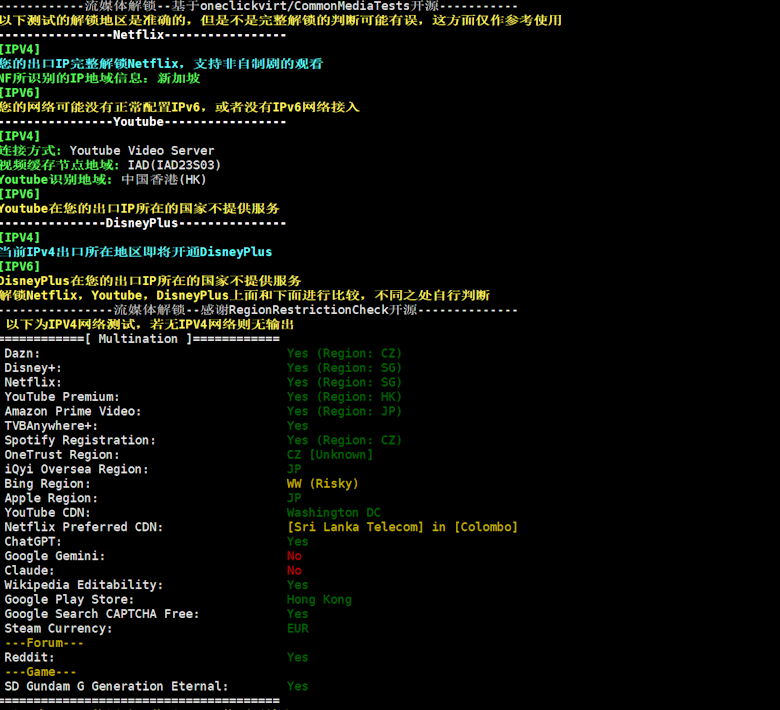
Task: Click the 'NF所识别的IP地域信息' line
Action: pos(100,78)
